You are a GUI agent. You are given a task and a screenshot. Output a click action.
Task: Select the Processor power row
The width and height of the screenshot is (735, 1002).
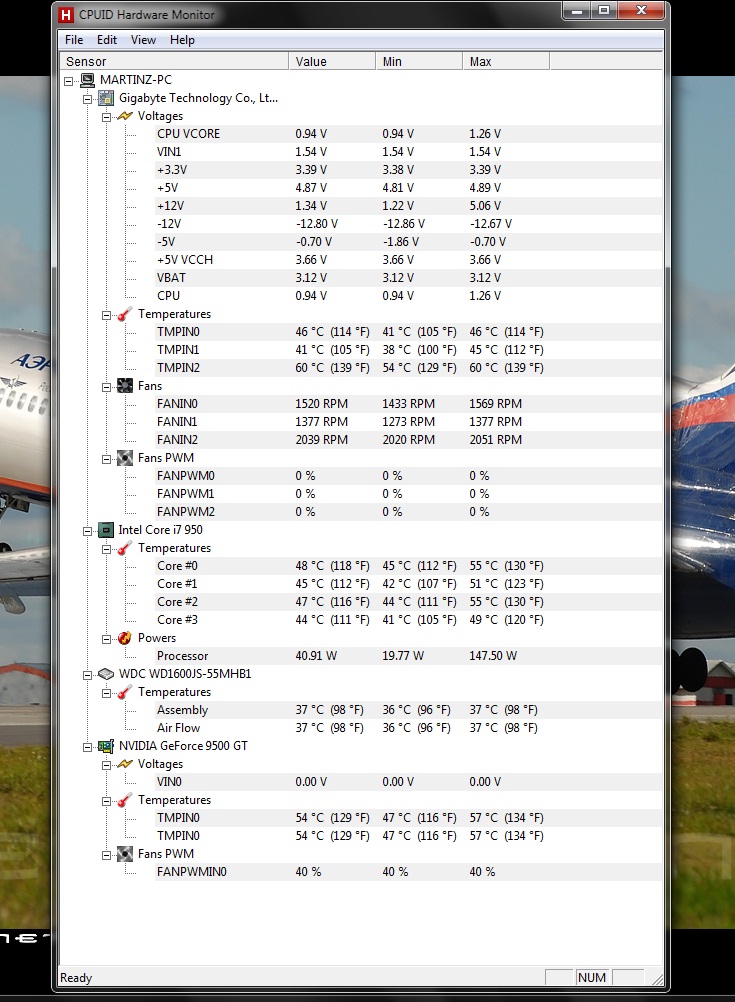pyautogui.click(x=408, y=656)
